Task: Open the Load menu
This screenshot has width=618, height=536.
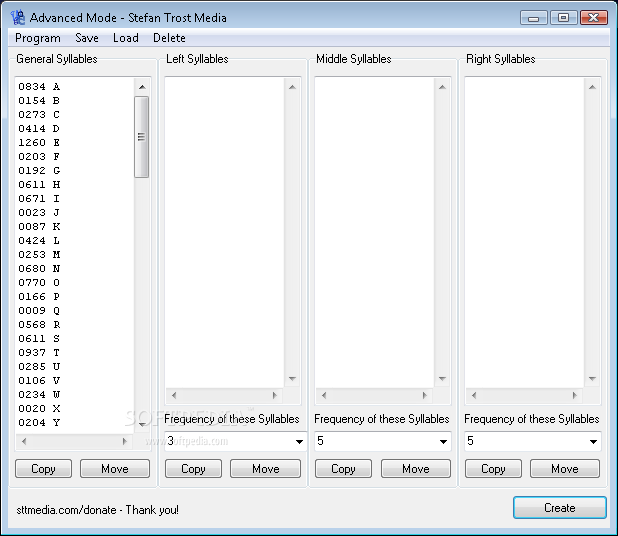Action: click(x=126, y=38)
